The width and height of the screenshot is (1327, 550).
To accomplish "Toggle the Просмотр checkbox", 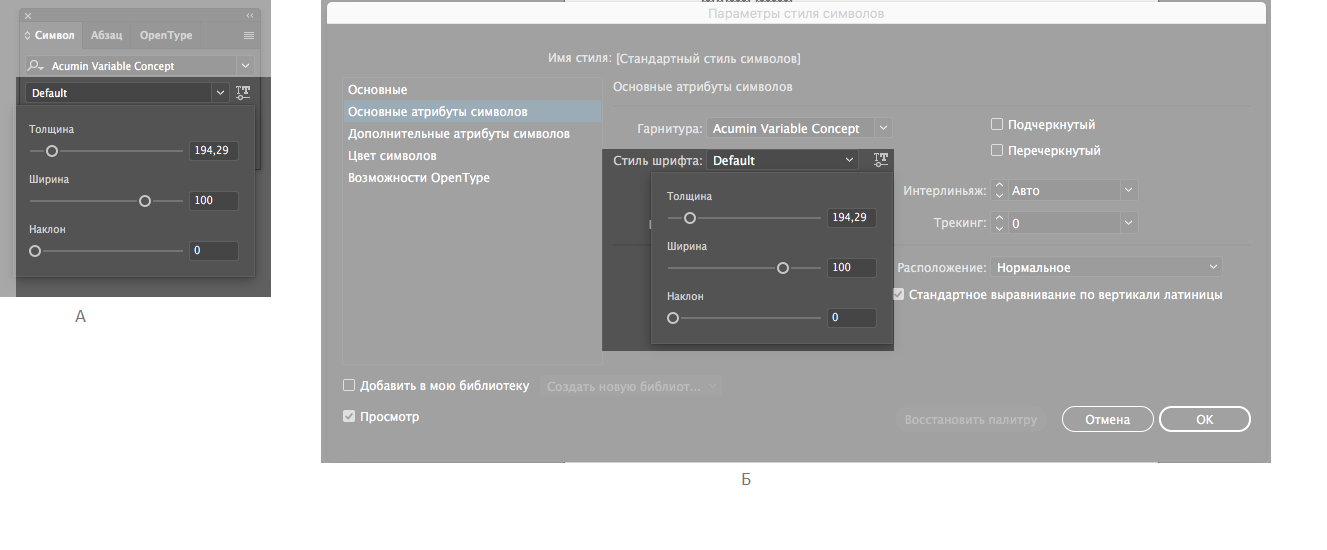I will coord(349,417).
